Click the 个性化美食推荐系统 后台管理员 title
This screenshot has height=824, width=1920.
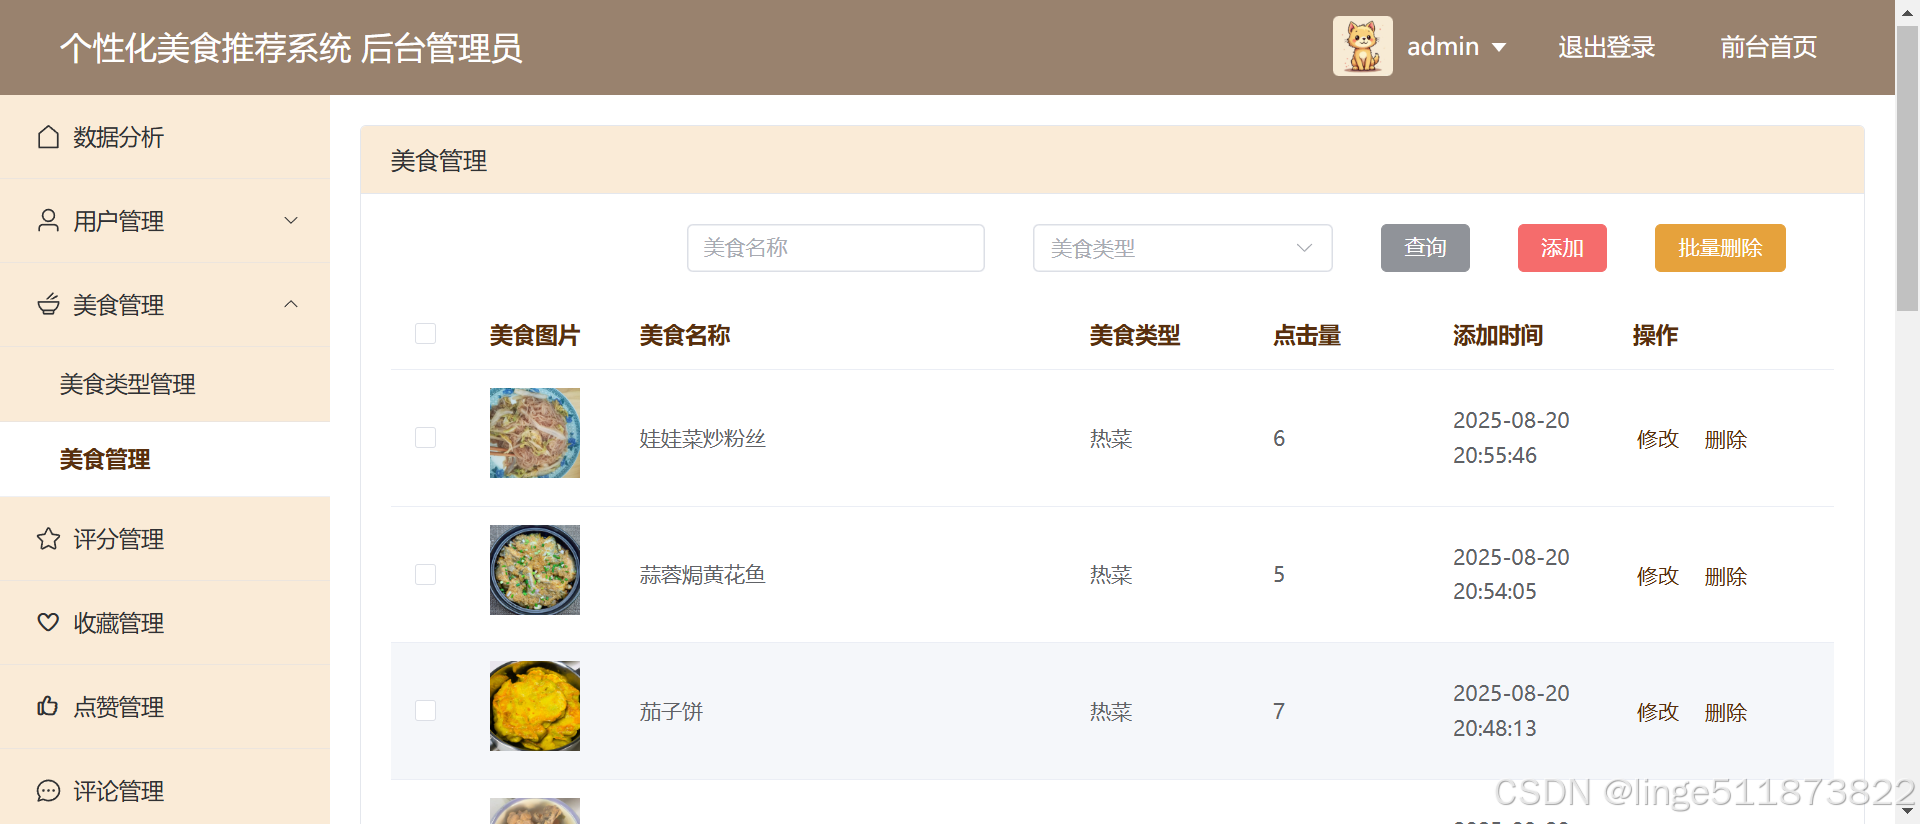pos(291,48)
